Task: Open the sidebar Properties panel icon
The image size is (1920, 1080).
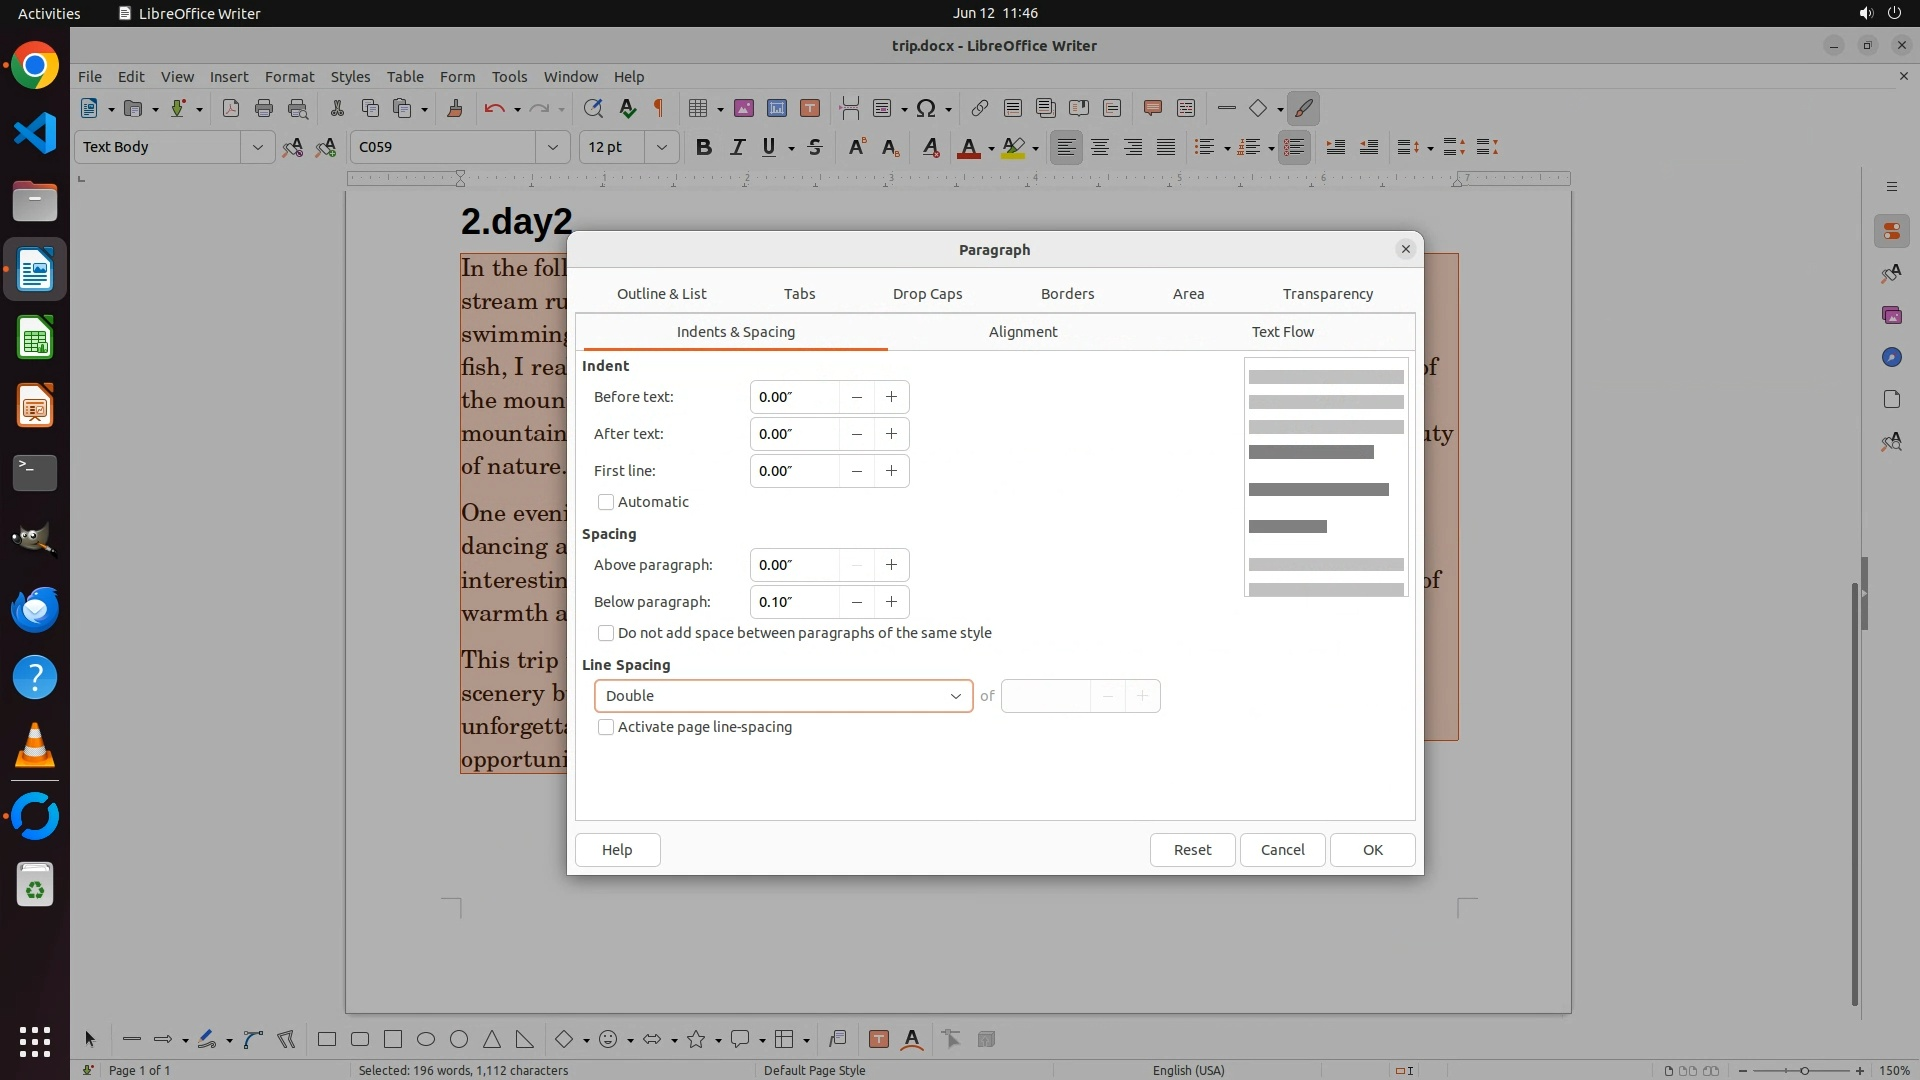Action: pyautogui.click(x=1891, y=231)
